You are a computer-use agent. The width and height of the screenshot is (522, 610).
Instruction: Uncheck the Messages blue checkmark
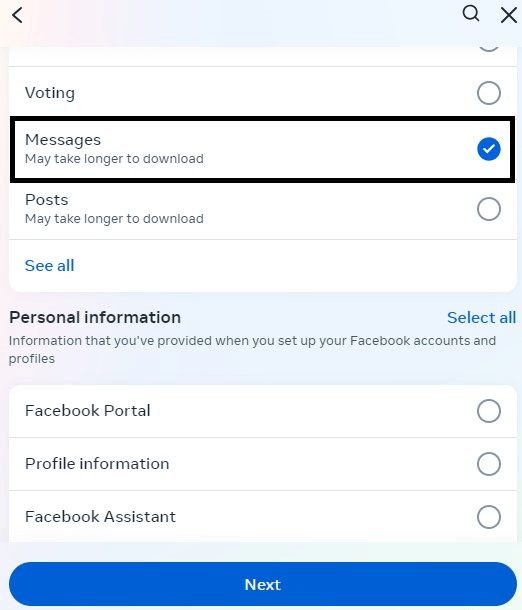click(x=489, y=149)
